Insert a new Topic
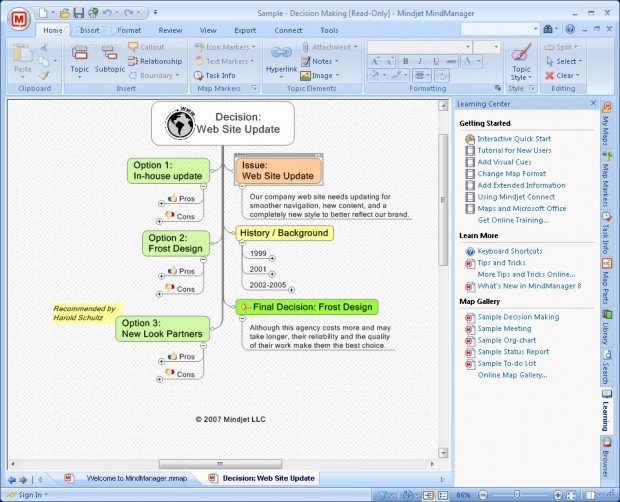Viewport: 620px width, 502px height. point(79,61)
